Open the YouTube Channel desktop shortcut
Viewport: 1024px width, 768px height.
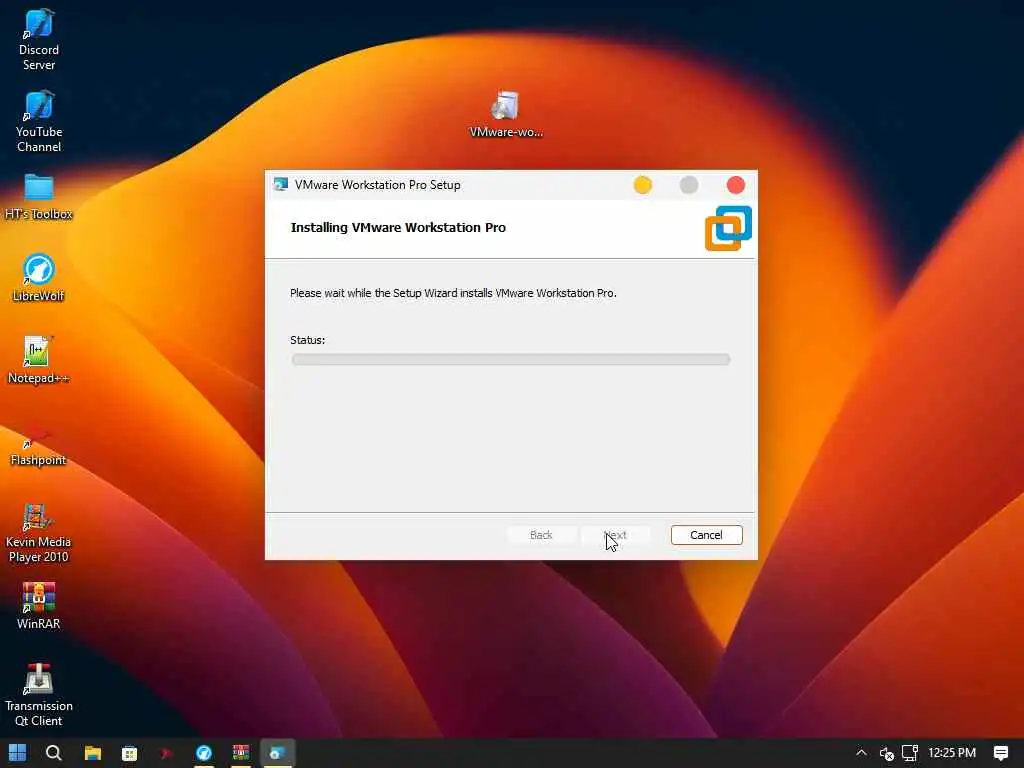coord(39,121)
